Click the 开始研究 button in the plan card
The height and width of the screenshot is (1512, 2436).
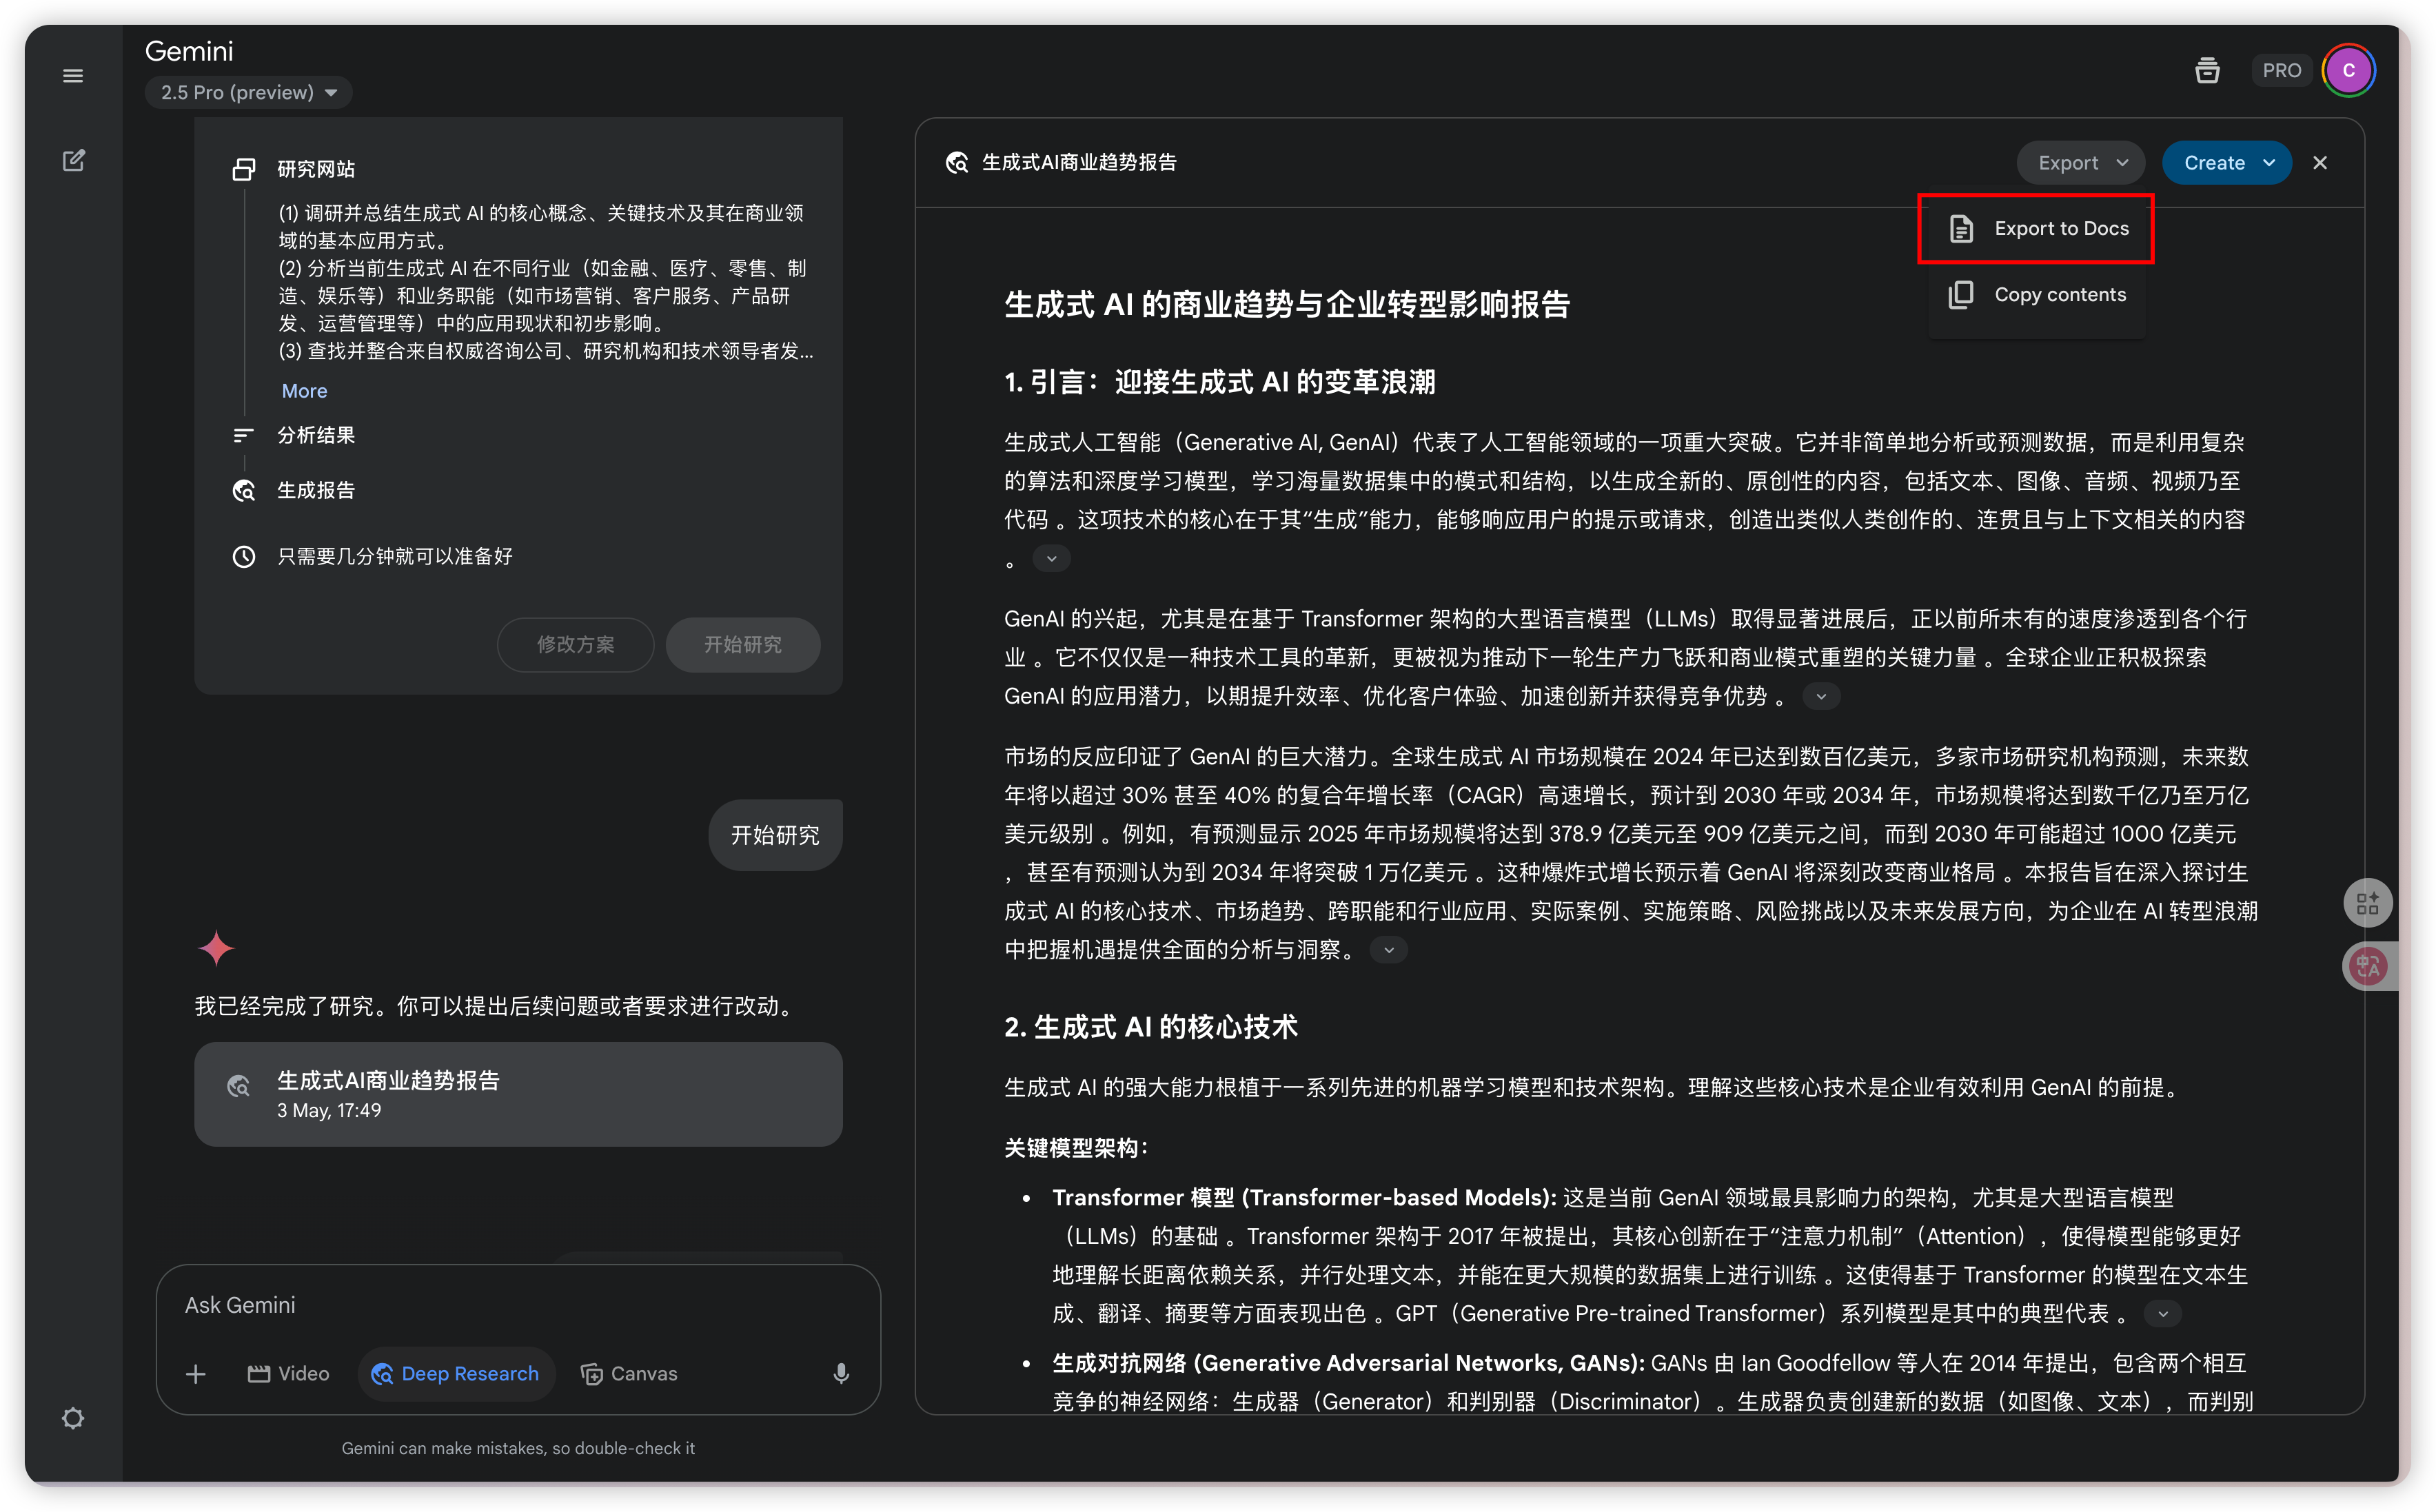[x=743, y=644]
